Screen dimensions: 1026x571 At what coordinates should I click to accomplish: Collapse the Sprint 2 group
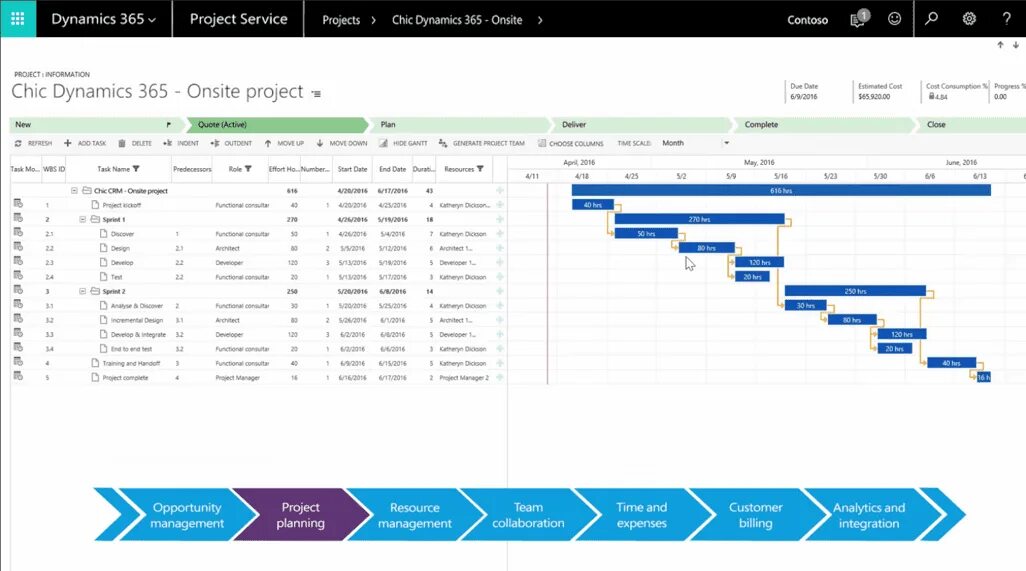pos(83,292)
